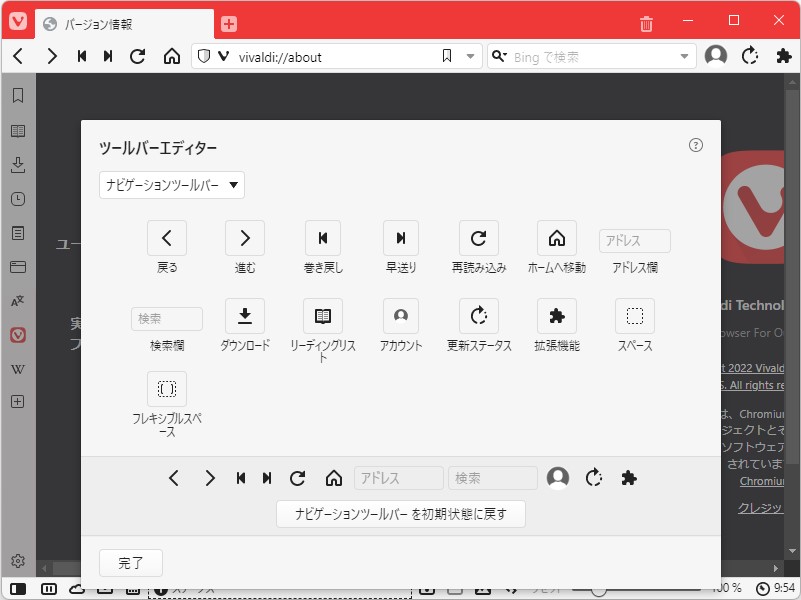801x600 pixels.
Task: Select the Extensions (拡張機能) icon in editor
Action: pyautogui.click(x=557, y=316)
